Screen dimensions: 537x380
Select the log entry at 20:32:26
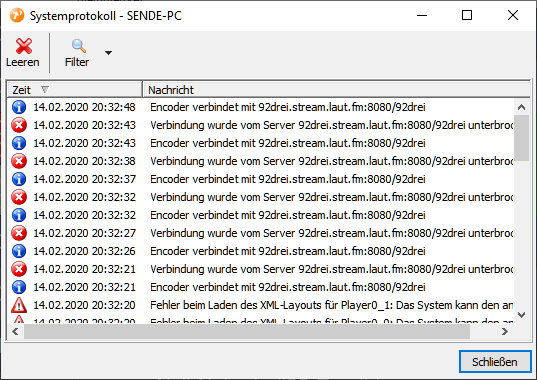[262, 251]
